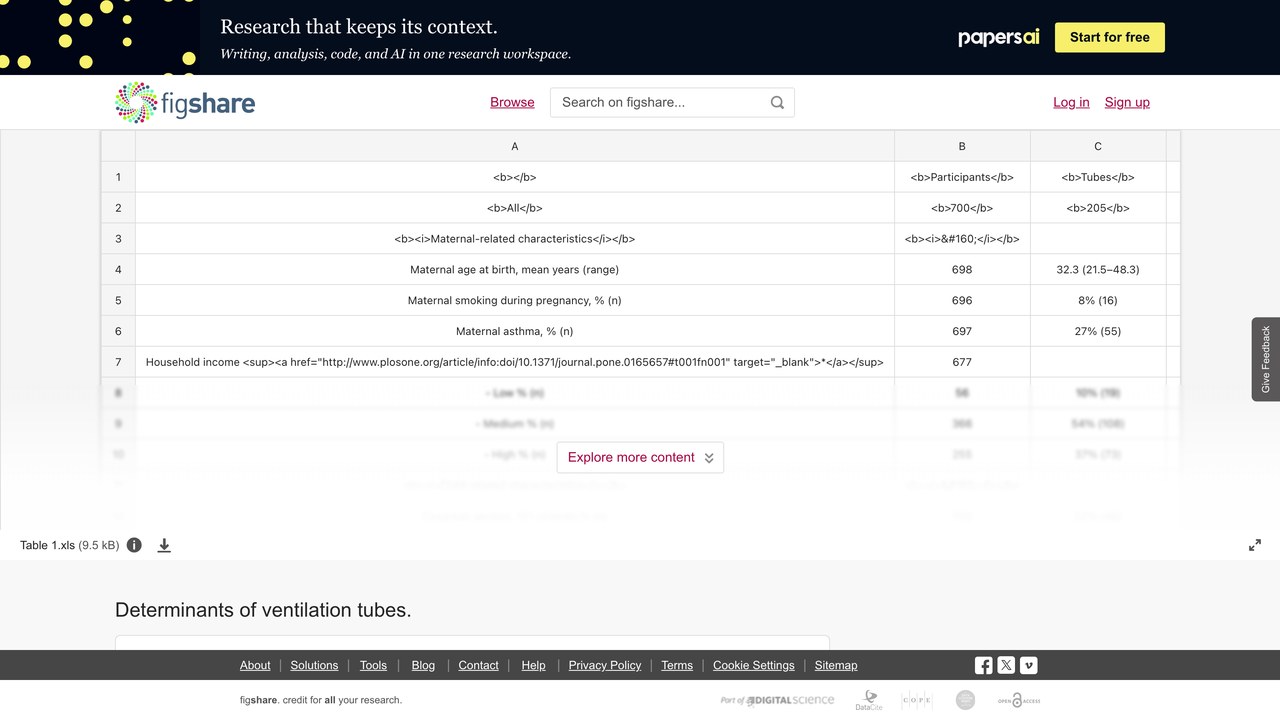
Task: Click the cell 'Maternal age at birth, mean years (range)'
Action: pyautogui.click(x=515, y=270)
